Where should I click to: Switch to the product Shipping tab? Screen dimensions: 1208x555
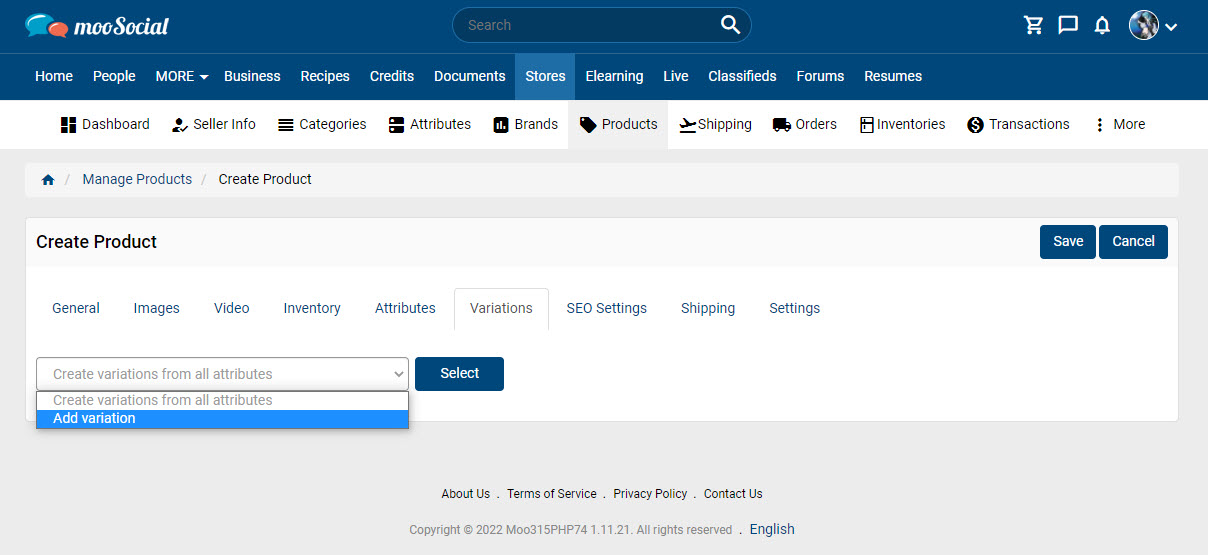click(708, 308)
